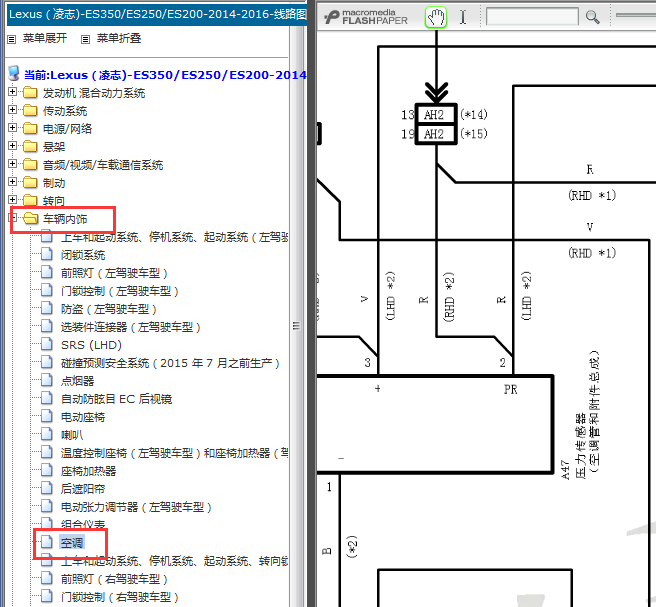Viewport: 656px width, 607px height.
Task: Expand the 转向 folder node
Action: 13,200
